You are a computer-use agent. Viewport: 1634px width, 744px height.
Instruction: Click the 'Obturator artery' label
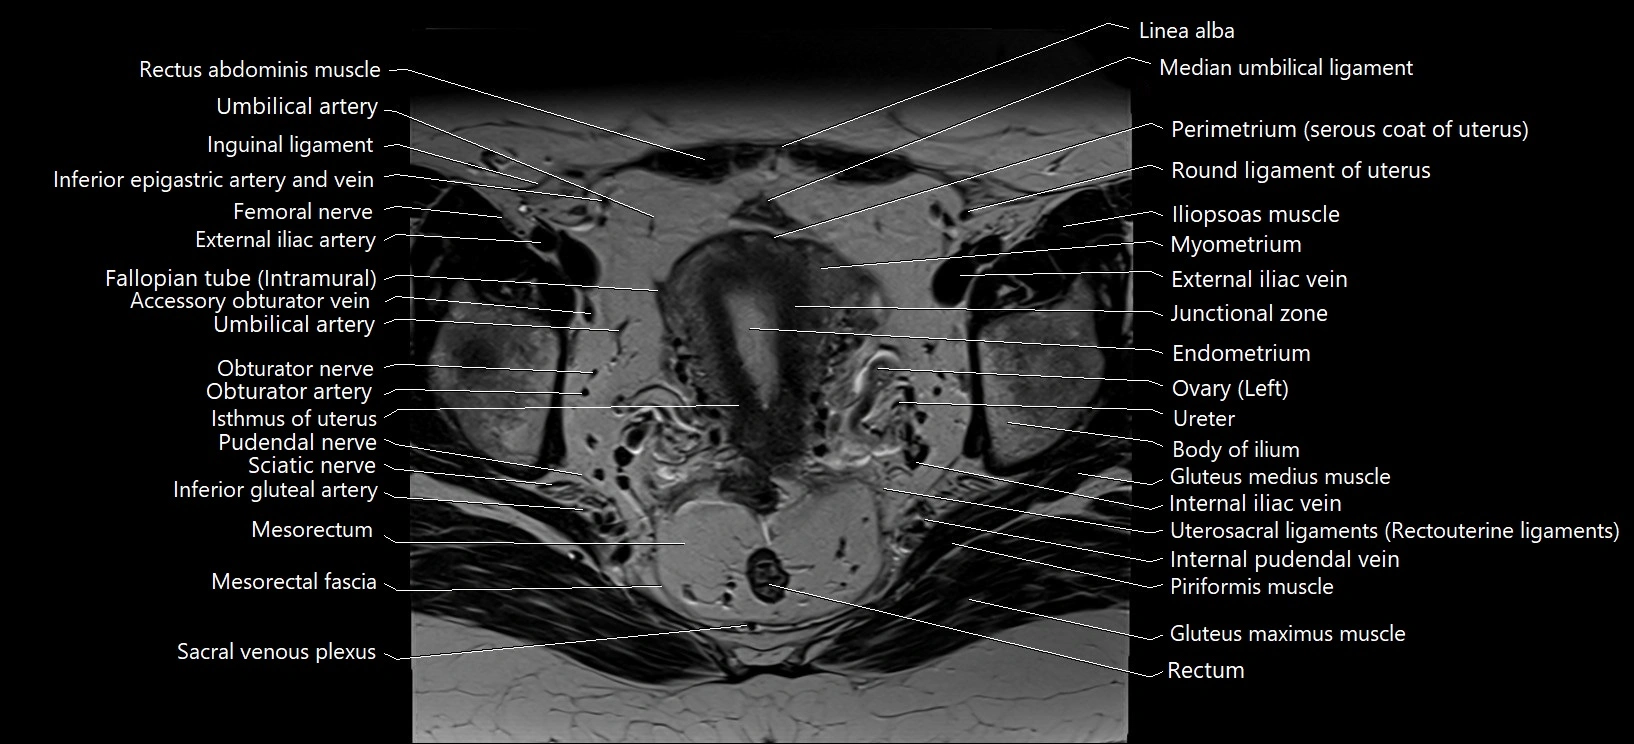[289, 392]
